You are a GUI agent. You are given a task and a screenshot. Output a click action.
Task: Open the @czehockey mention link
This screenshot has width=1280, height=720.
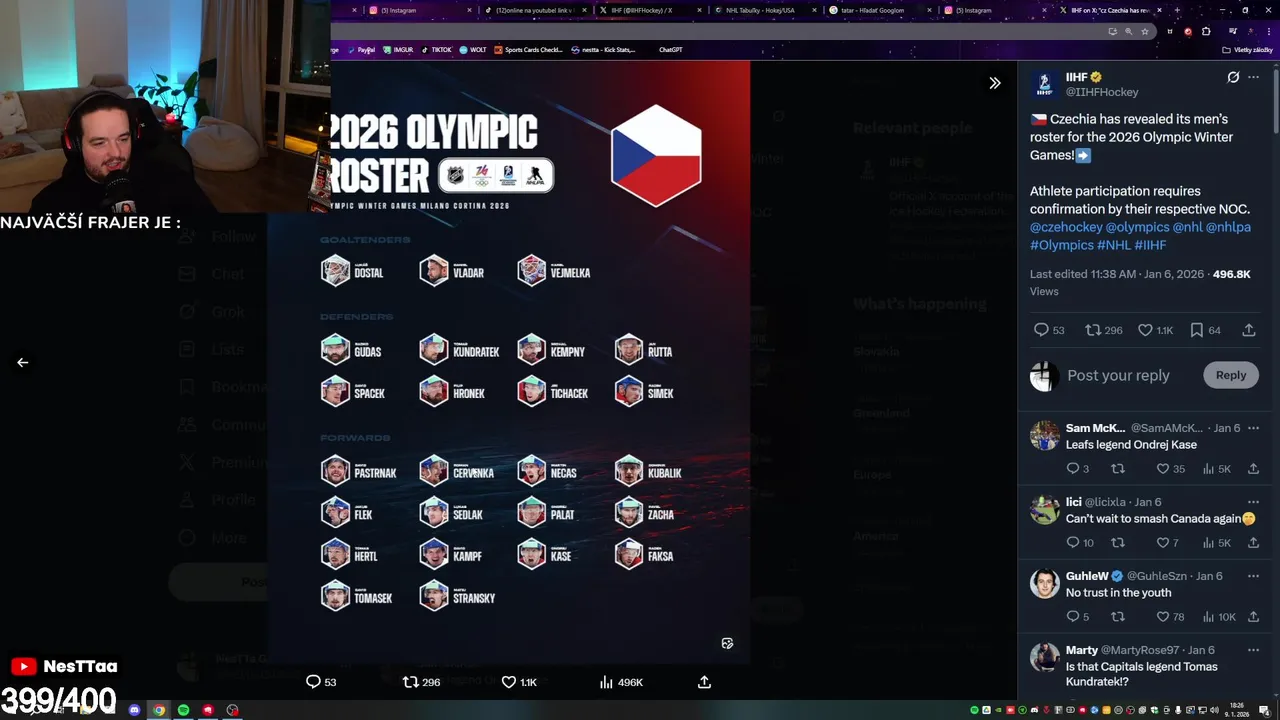coord(1066,227)
